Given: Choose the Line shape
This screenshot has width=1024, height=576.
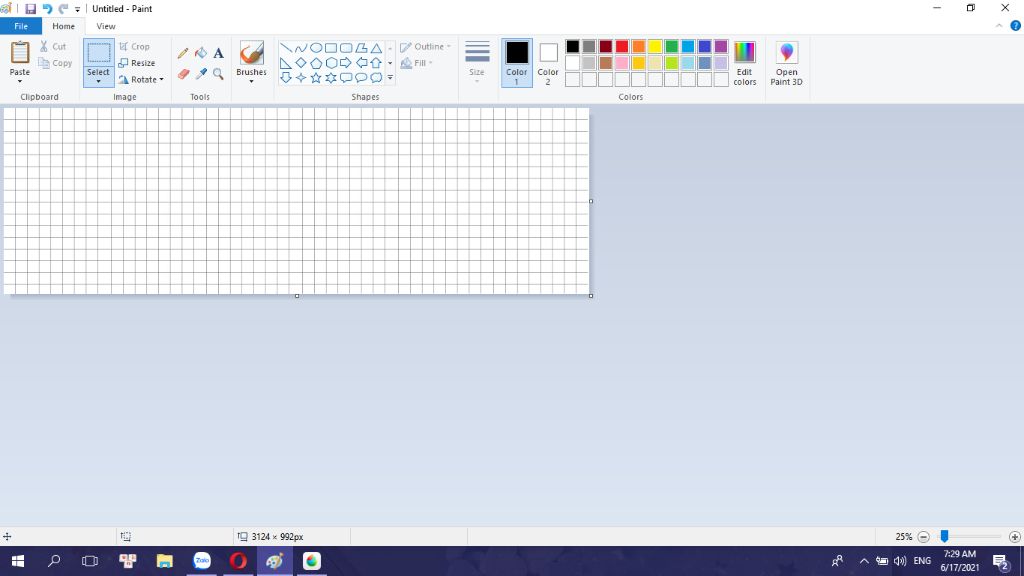Looking at the screenshot, I should [285, 48].
